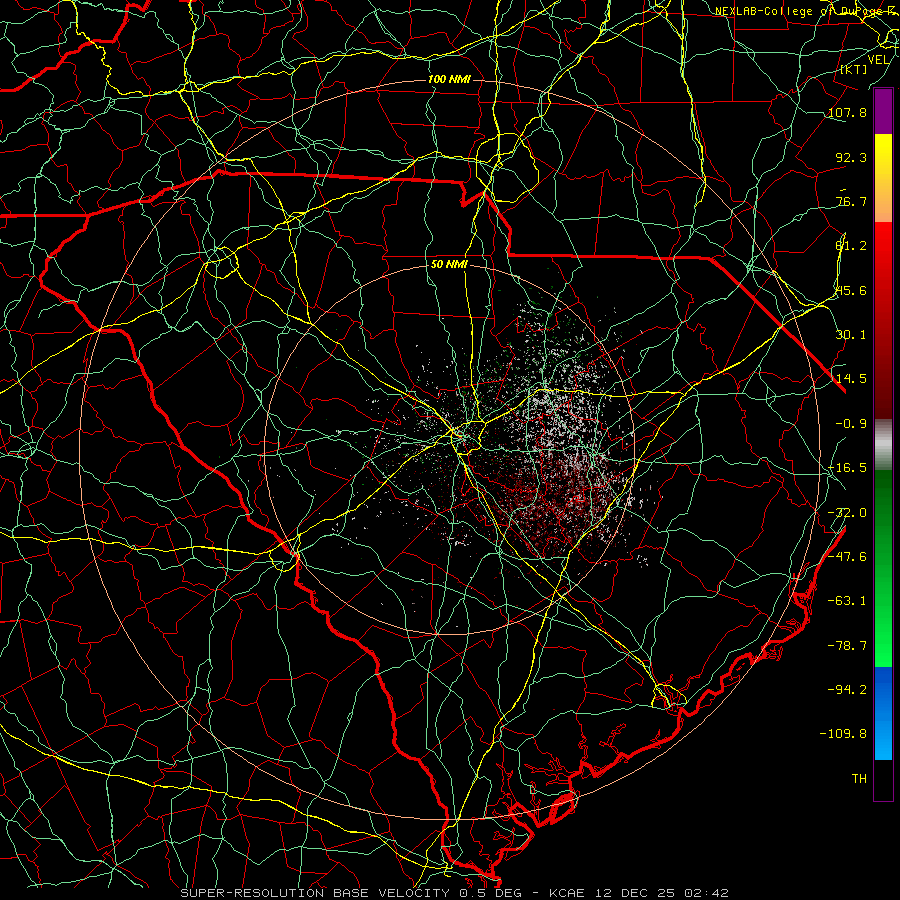Click the 0.5 DEG elevation text in the caption
Viewport: 900px width, 900px height.
tap(490, 893)
